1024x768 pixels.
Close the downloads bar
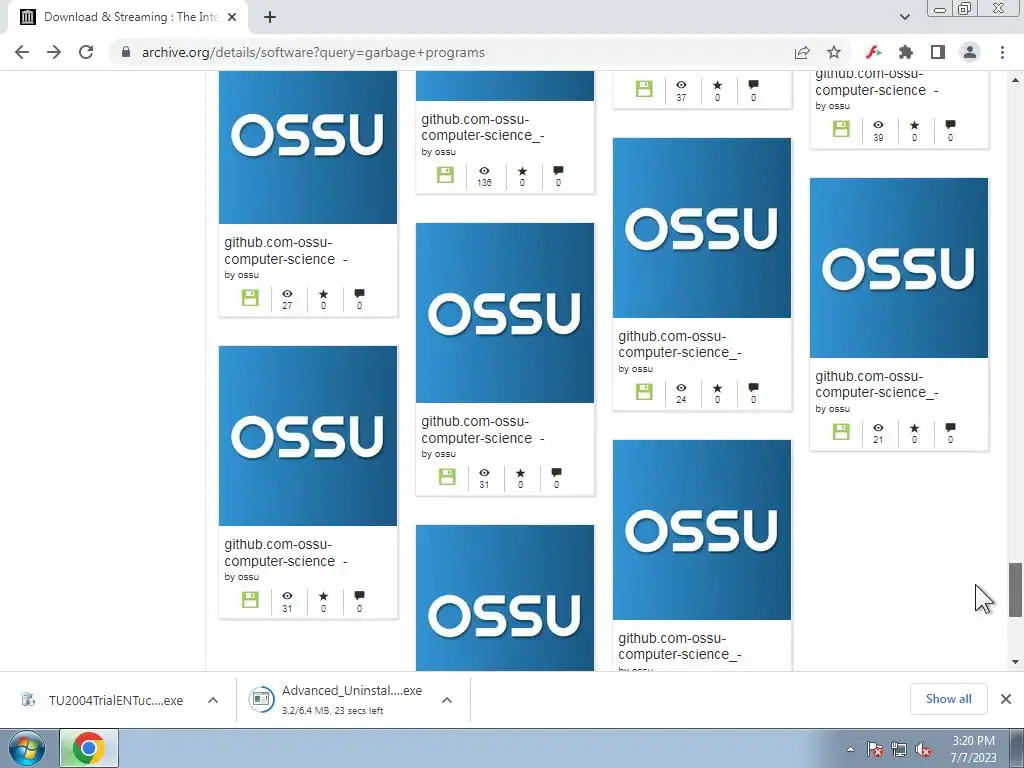tap(1006, 699)
